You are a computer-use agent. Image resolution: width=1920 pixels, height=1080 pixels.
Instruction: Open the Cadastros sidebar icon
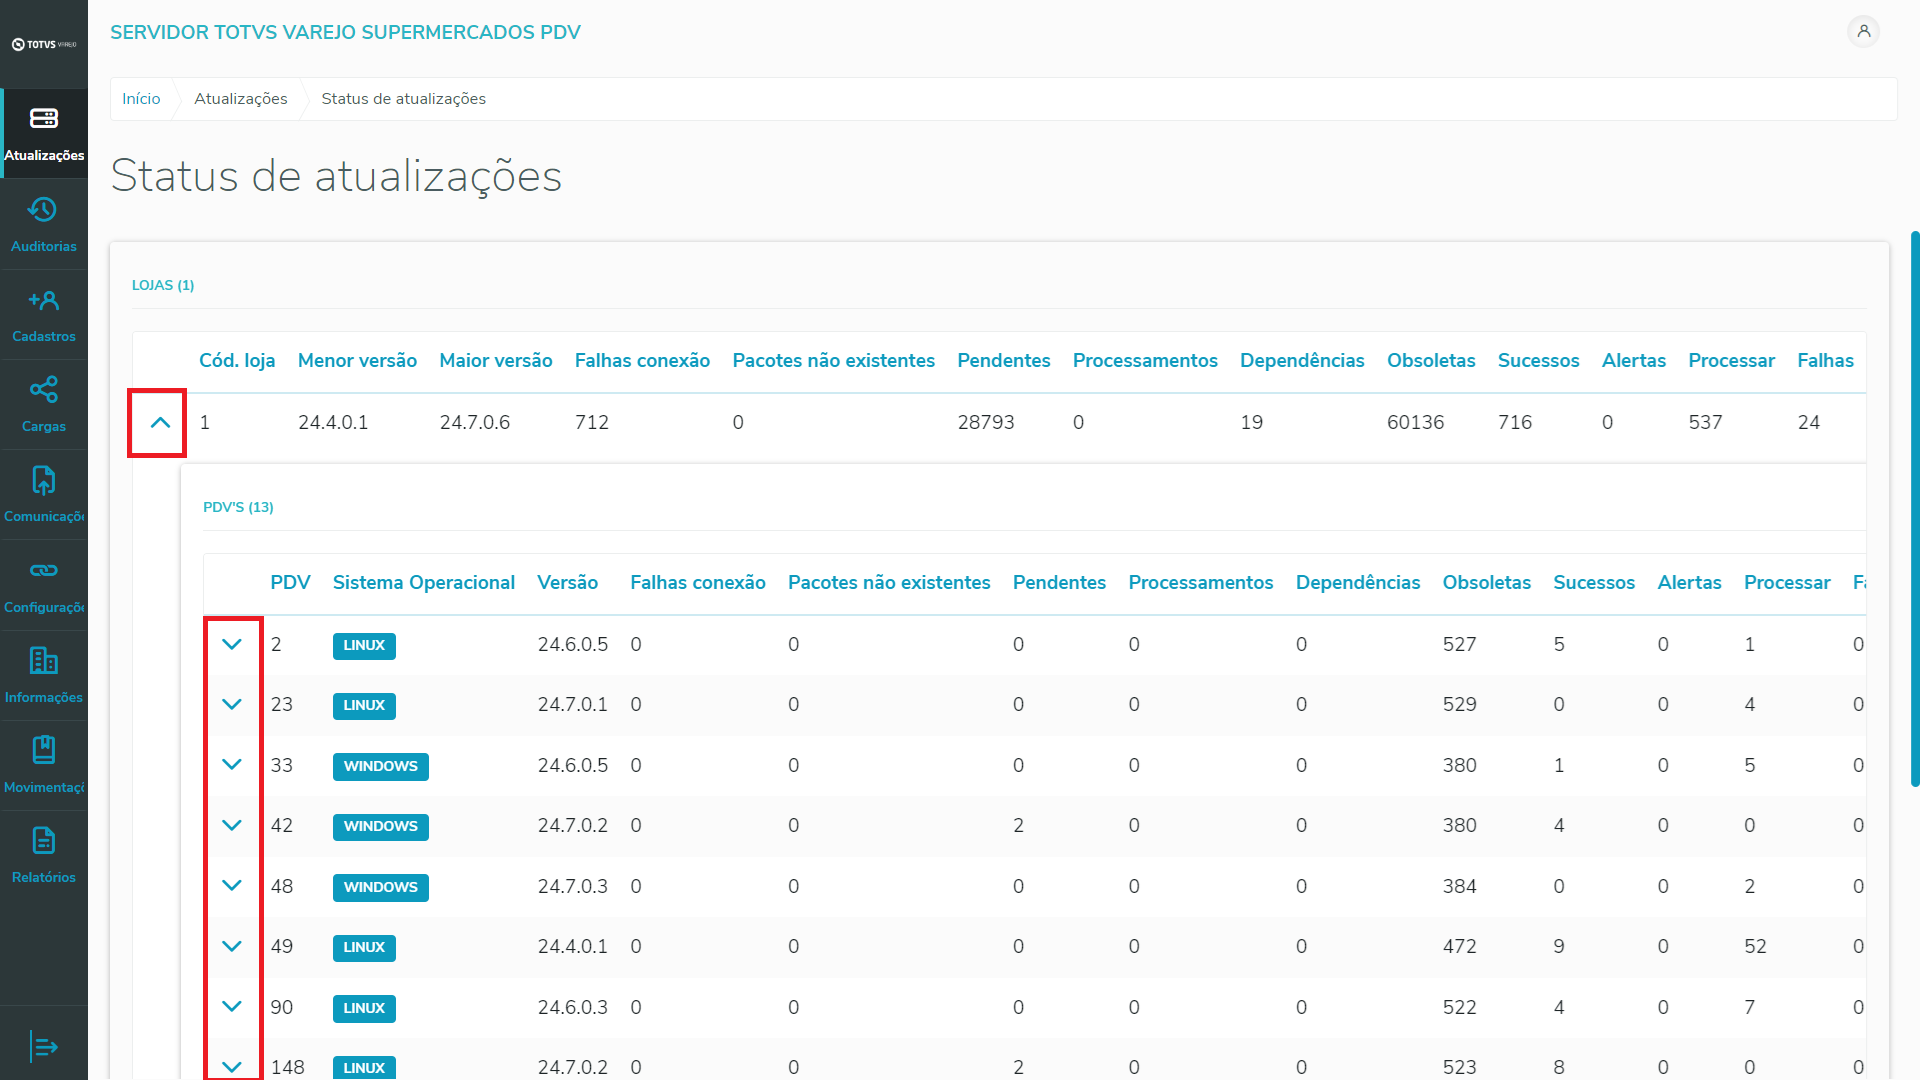[x=43, y=300]
